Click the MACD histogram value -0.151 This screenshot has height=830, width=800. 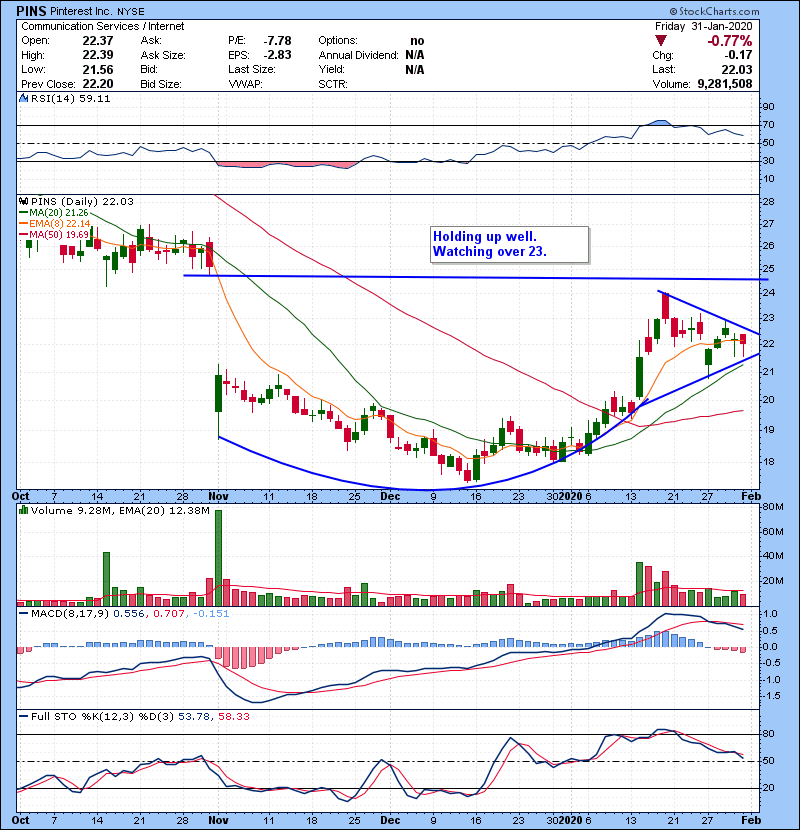211,614
